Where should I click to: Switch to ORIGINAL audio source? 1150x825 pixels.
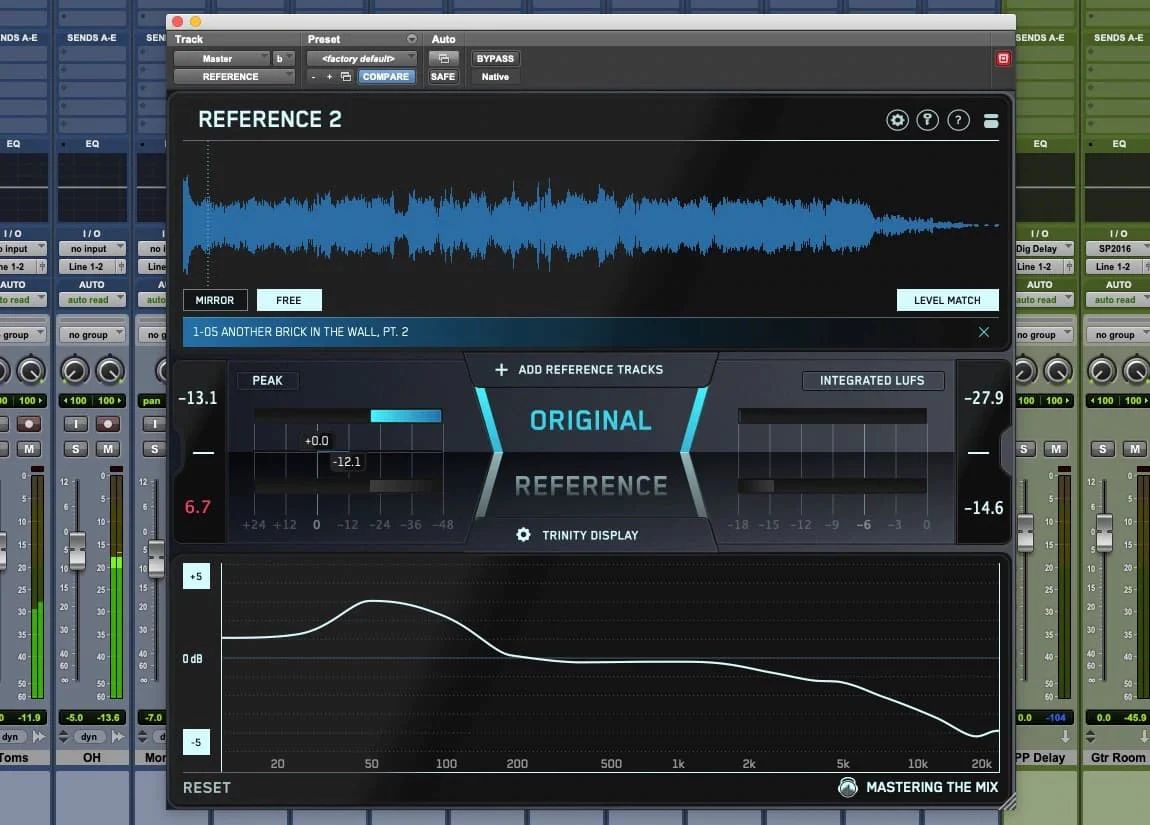point(590,421)
